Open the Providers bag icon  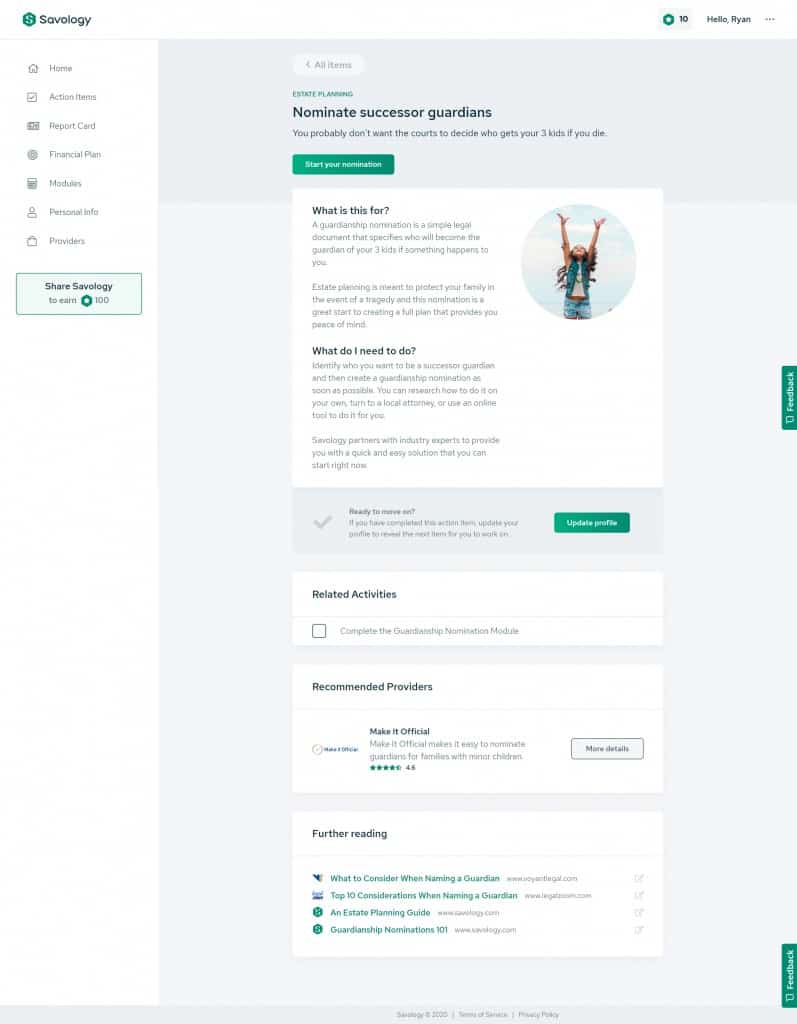click(32, 241)
